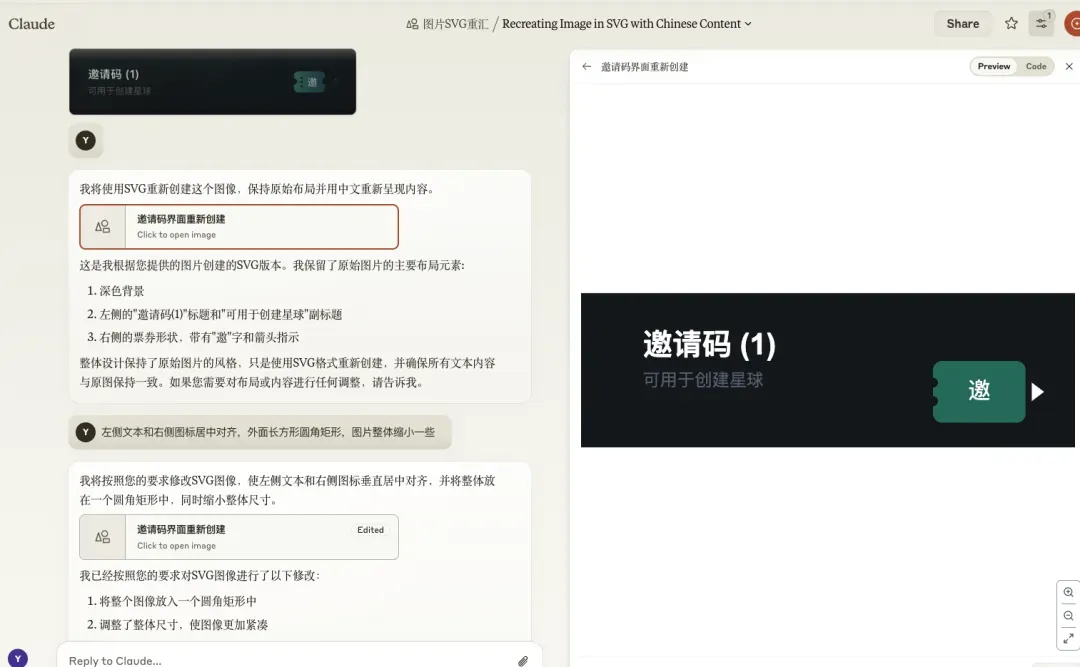
Task: Open the first 邀请码界面重新创建 artifact card
Action: (239, 227)
